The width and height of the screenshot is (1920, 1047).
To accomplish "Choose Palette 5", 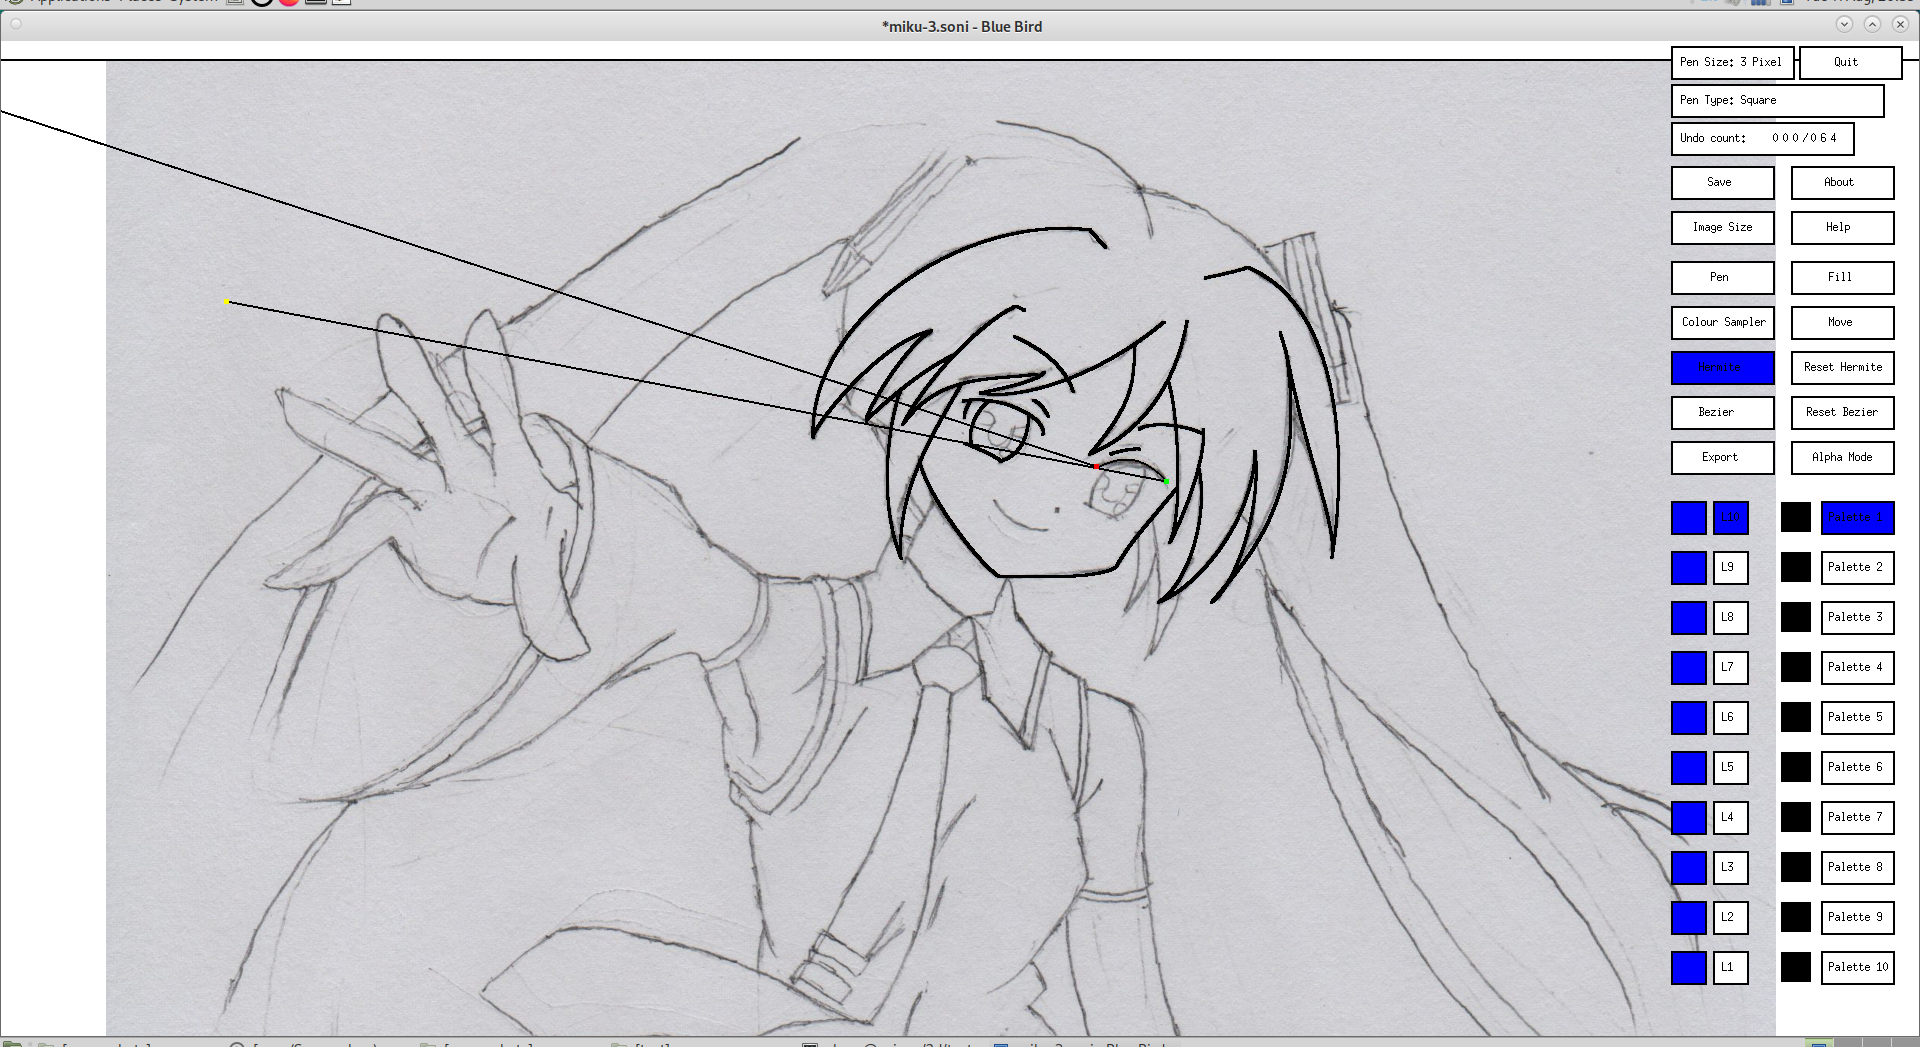I will tap(1857, 718).
